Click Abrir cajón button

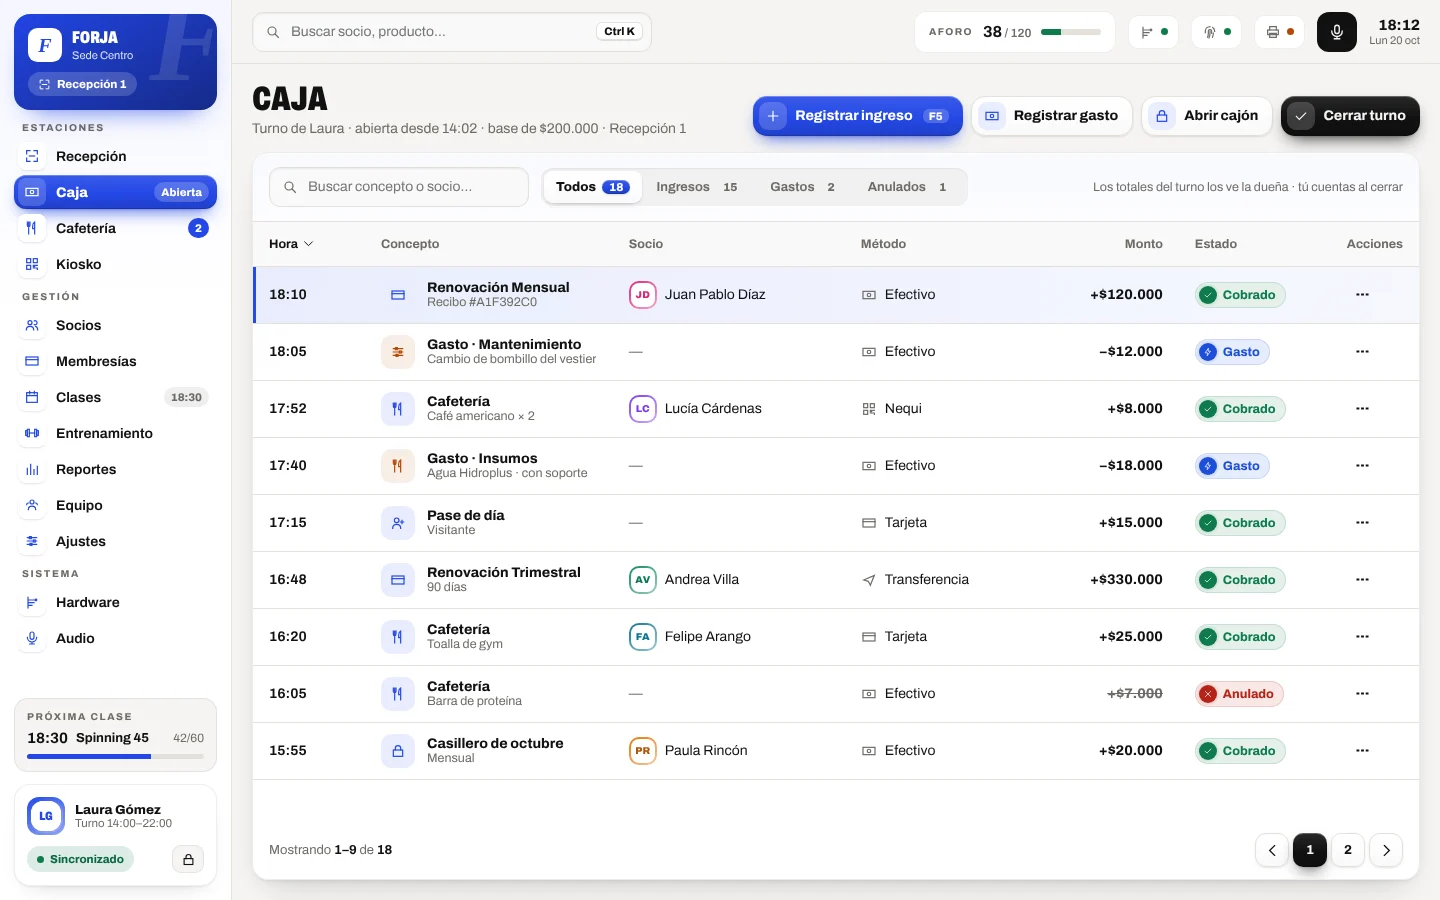coord(1207,116)
